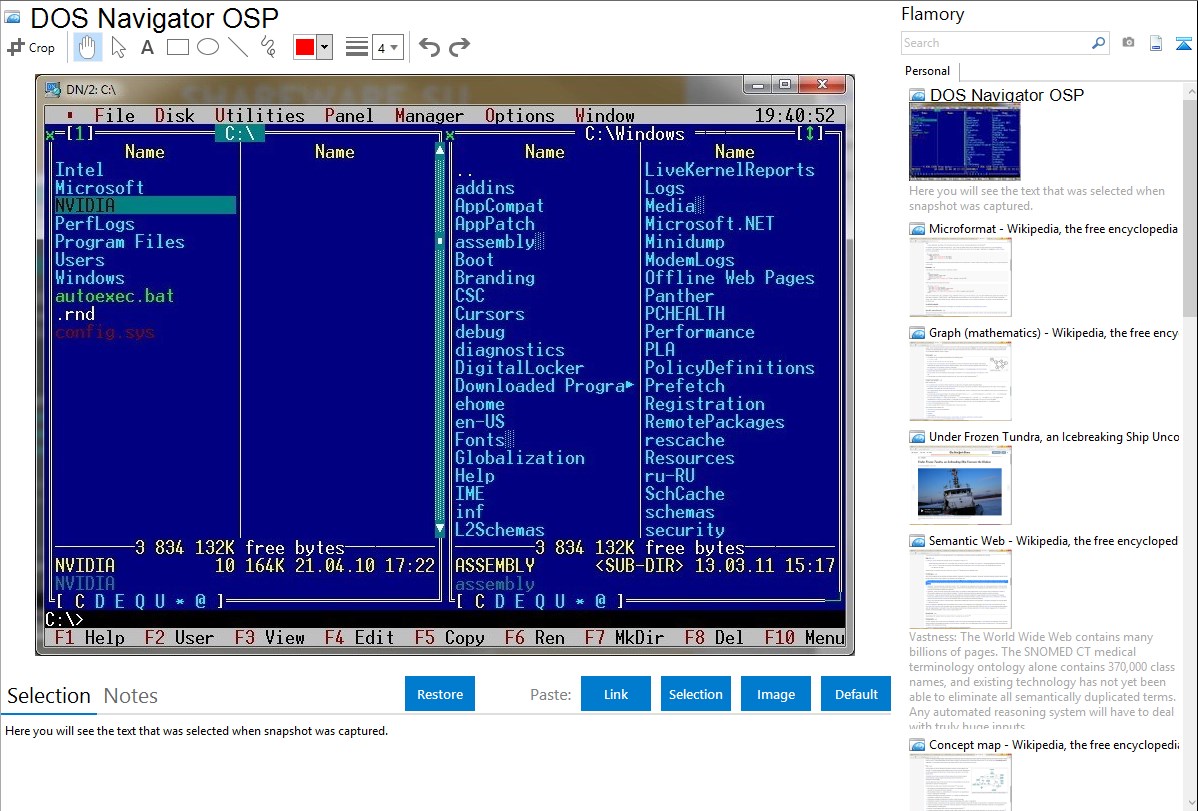Viewport: 1198px width, 811px height.
Task: Select the rectangle shape tool
Action: 177,47
